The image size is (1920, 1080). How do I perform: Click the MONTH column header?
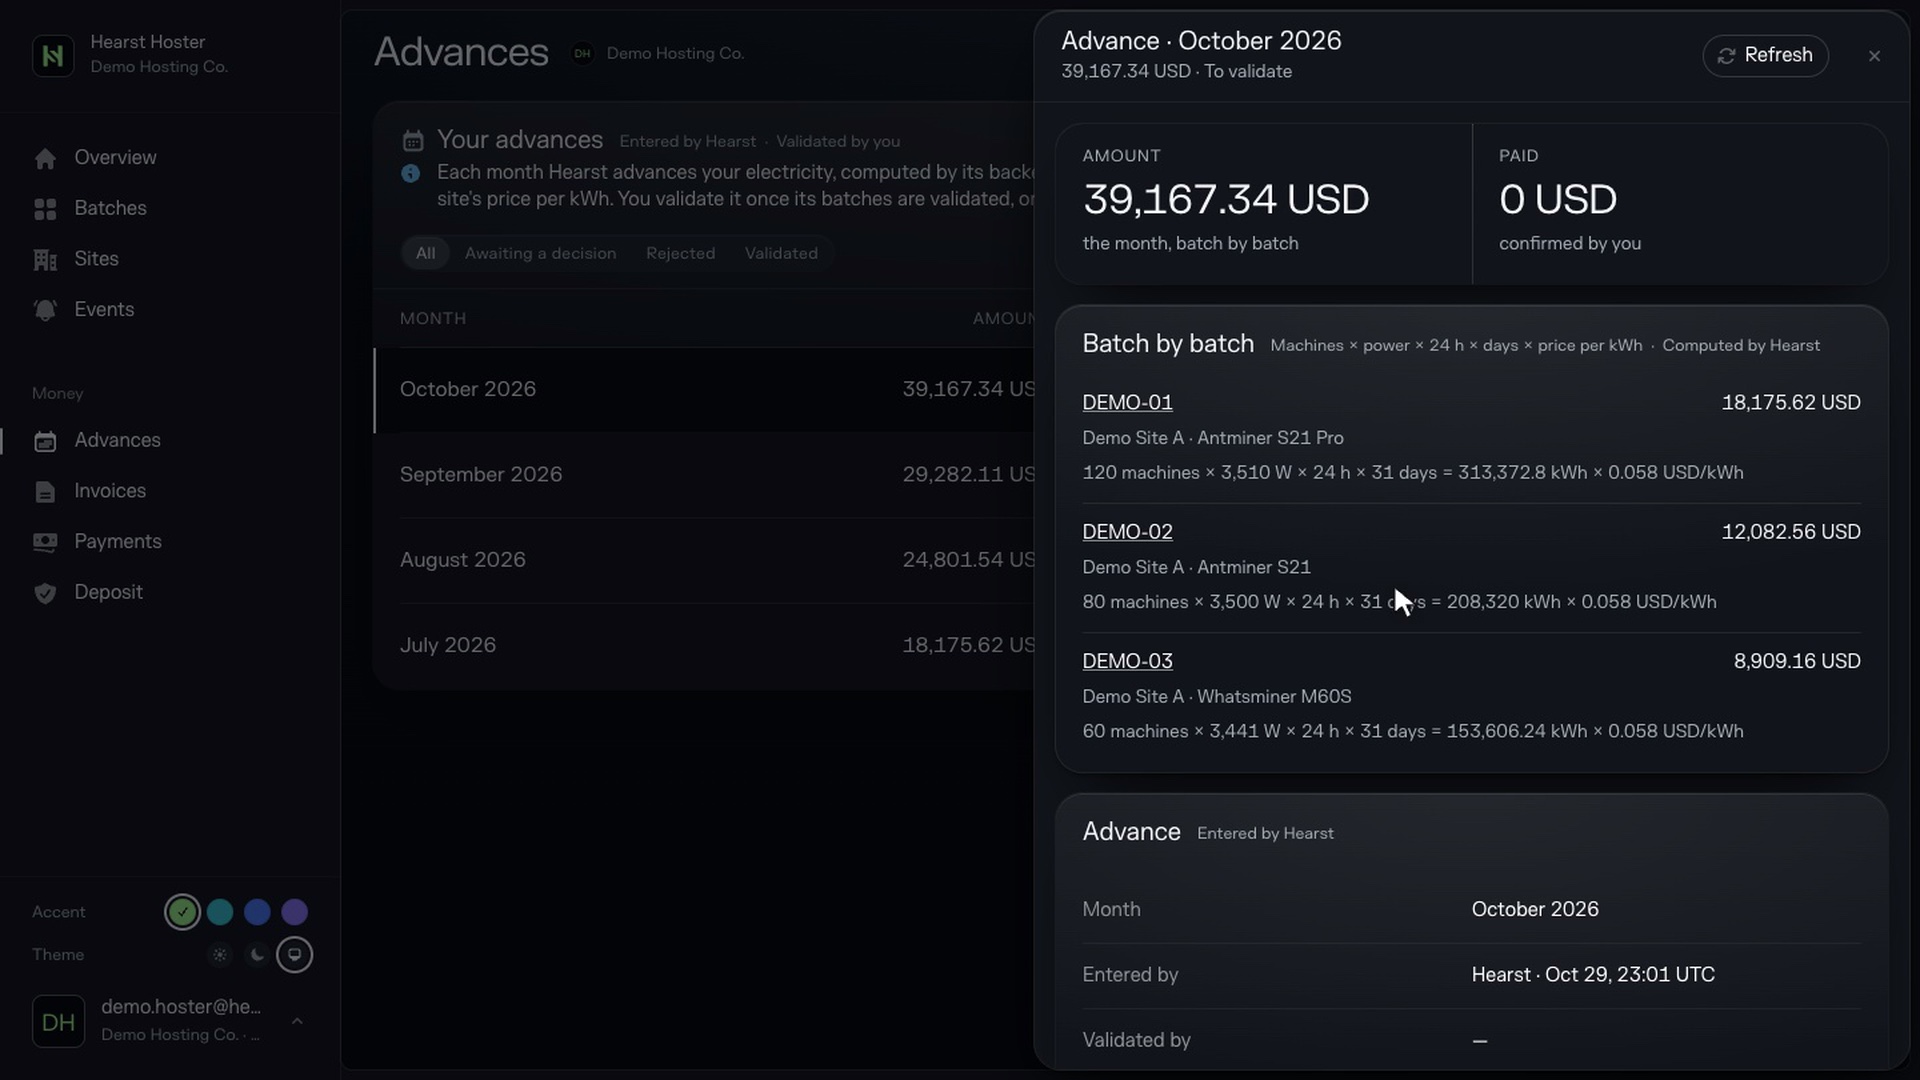(433, 318)
